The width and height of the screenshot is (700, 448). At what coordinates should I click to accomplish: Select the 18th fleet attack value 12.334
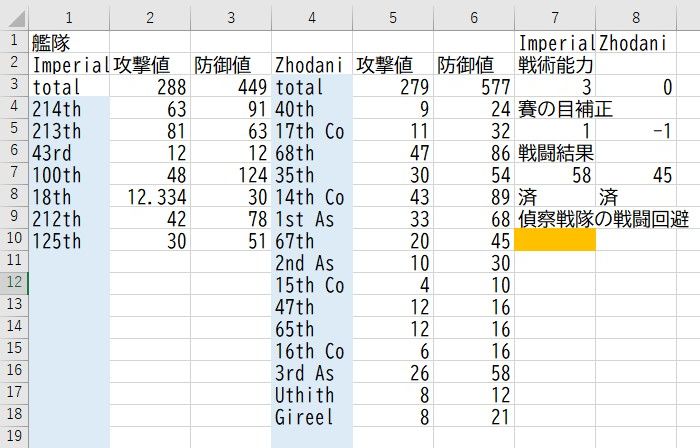click(x=150, y=196)
